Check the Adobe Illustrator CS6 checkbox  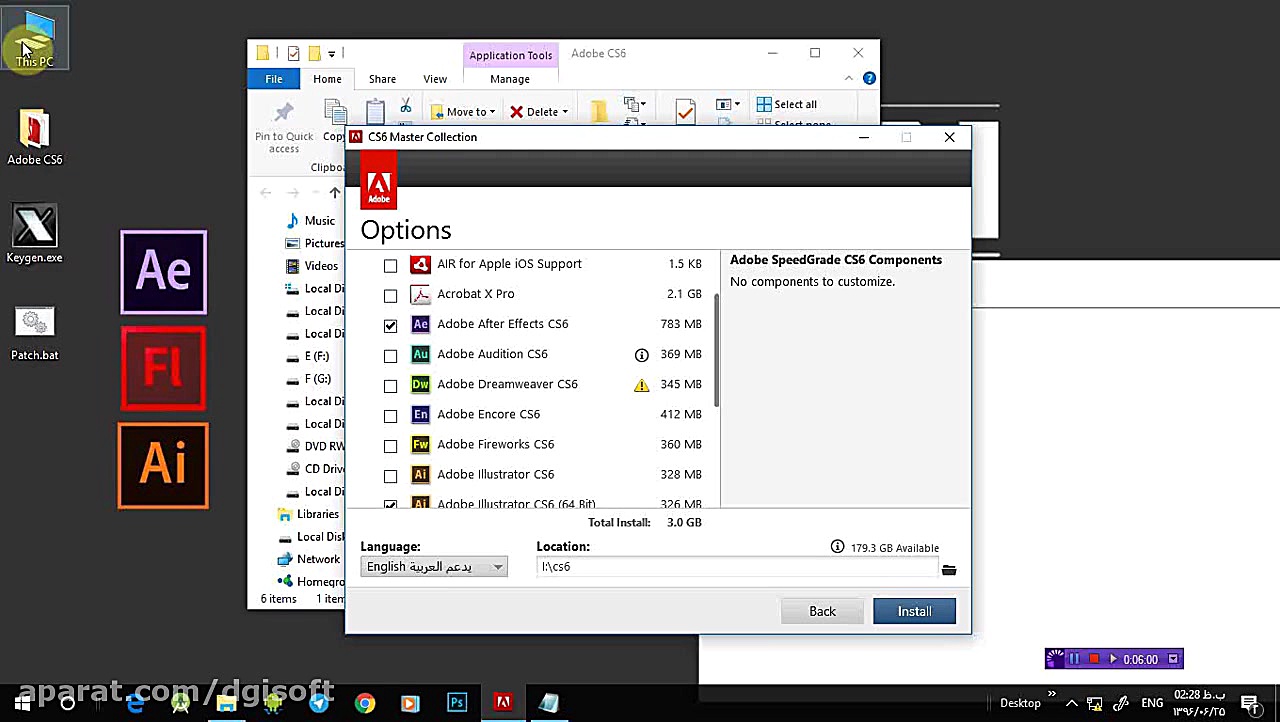pyautogui.click(x=390, y=475)
